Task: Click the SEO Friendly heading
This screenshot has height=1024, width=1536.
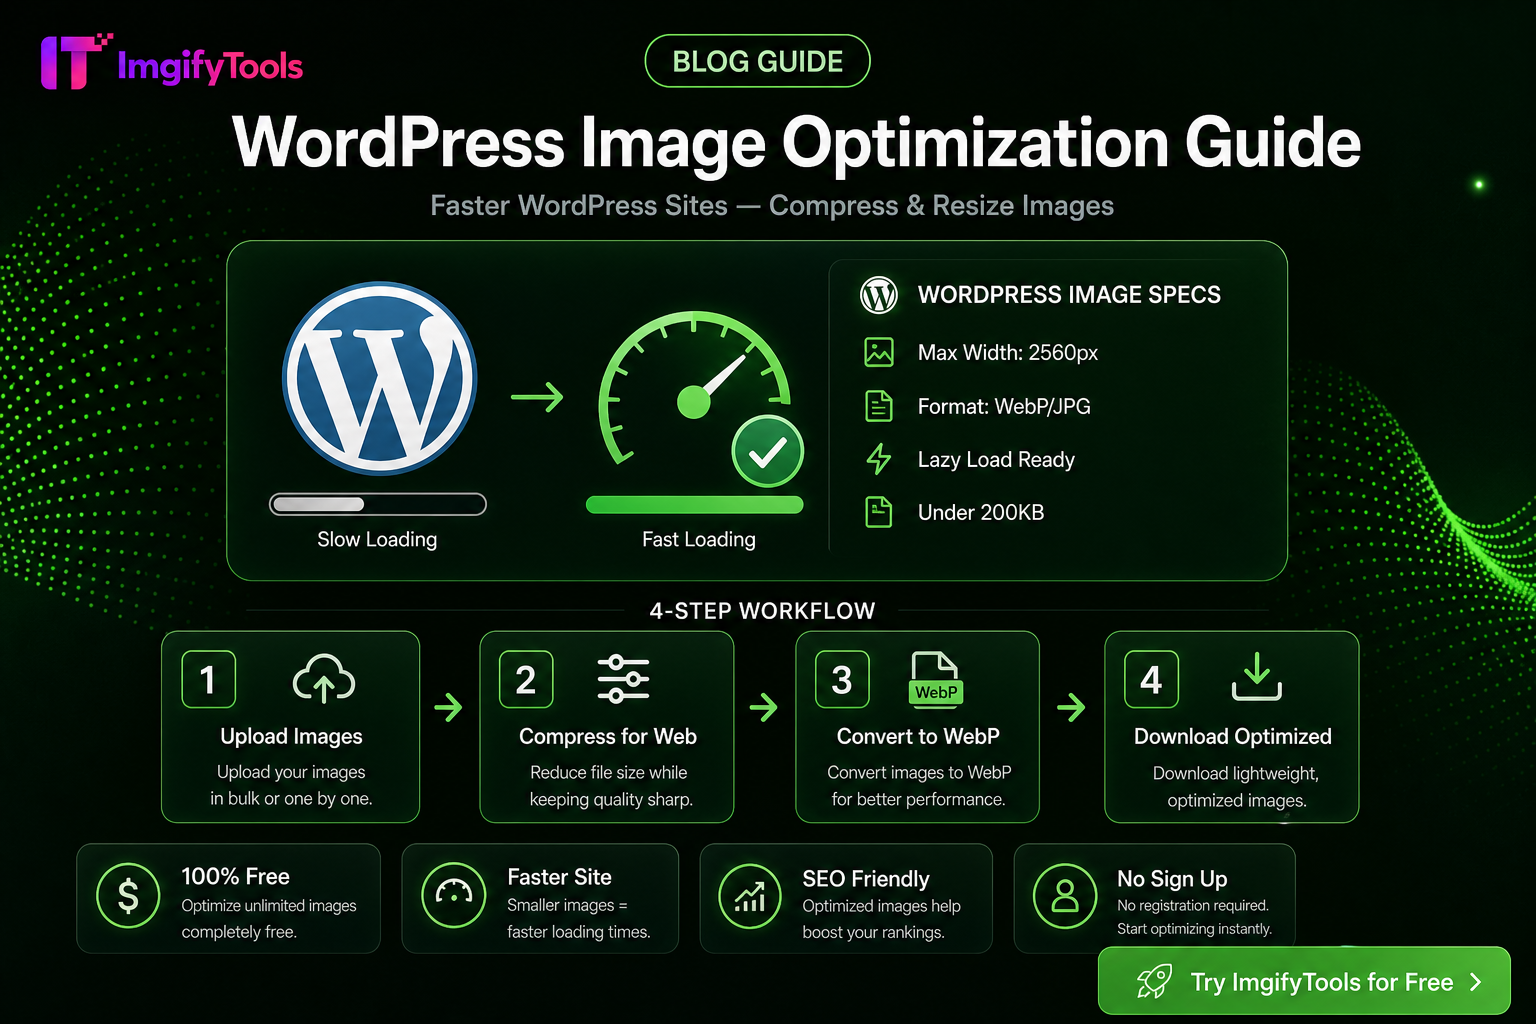Action: tap(866, 879)
